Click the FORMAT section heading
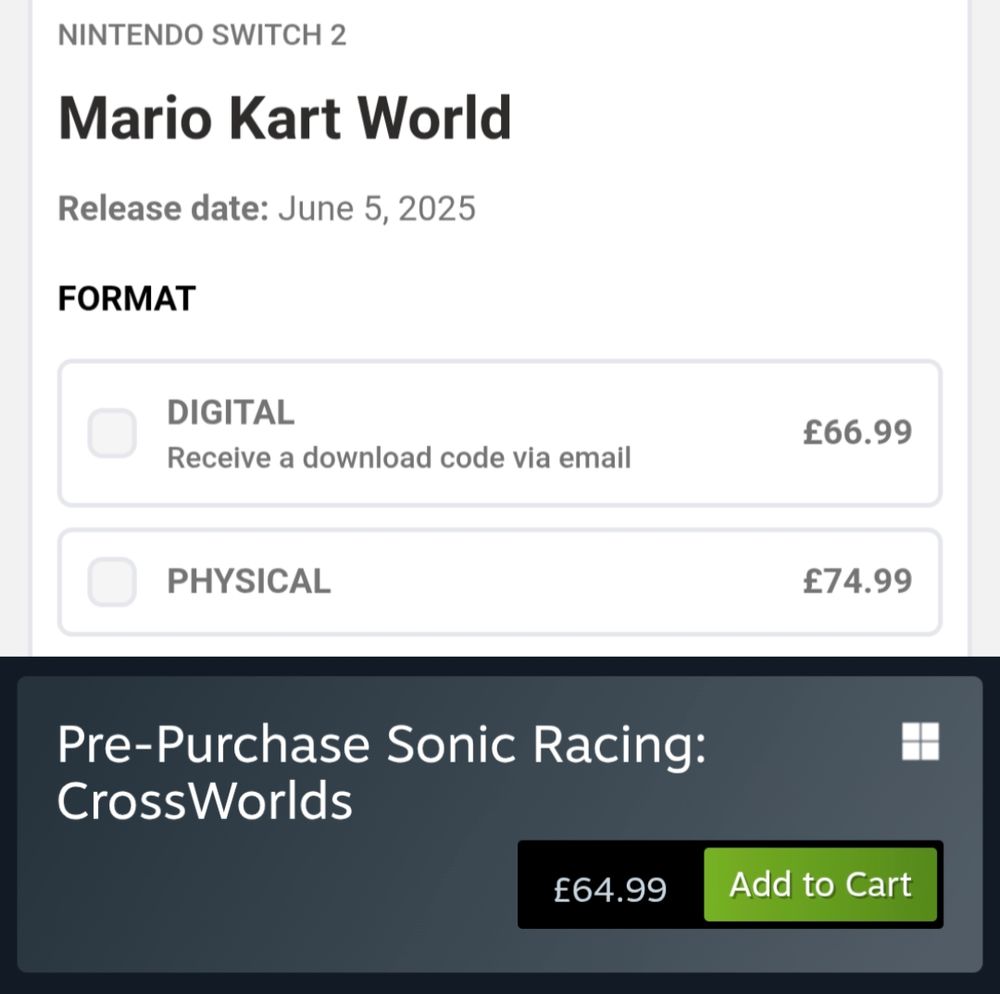Viewport: 1000px width, 994px height. 126,298
